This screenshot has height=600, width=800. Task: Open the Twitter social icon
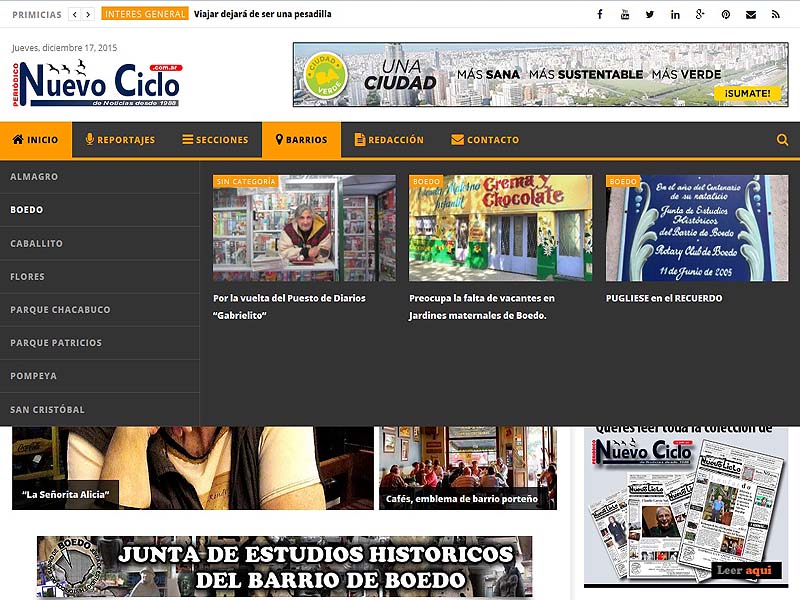click(x=649, y=14)
